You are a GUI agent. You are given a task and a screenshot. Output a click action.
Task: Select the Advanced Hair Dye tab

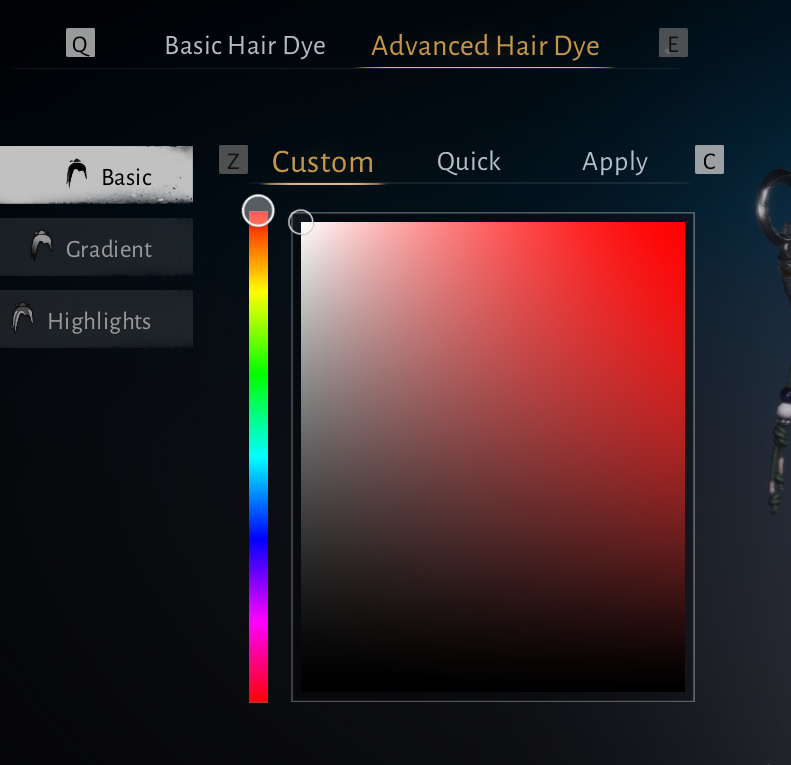[485, 46]
